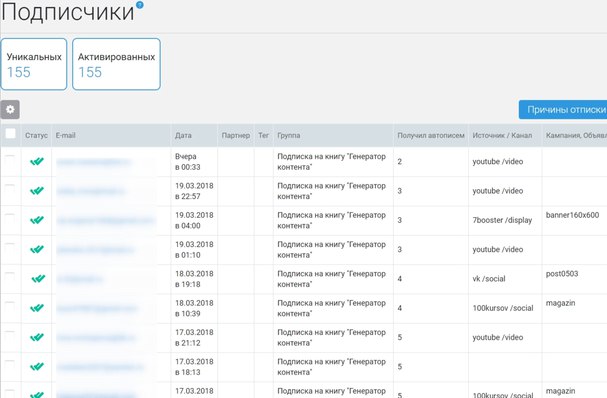The width and height of the screenshot is (607, 398).
Task: Sort by the Дата column header
Action: coord(183,136)
